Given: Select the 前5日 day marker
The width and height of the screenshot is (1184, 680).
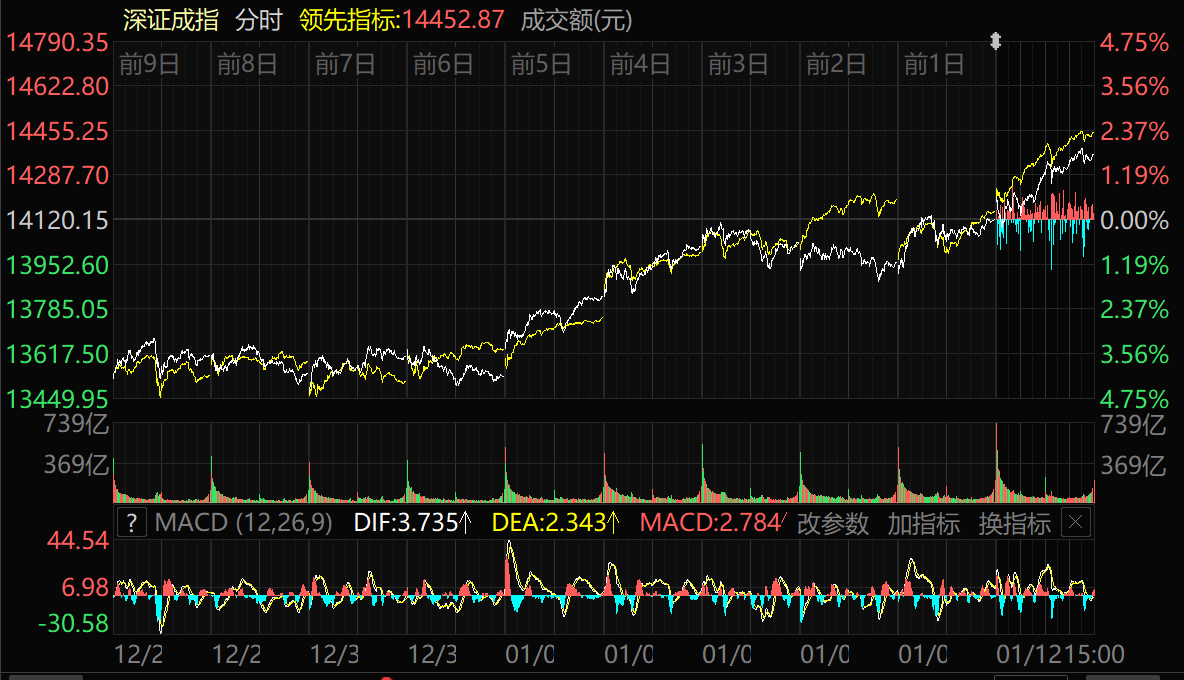Looking at the screenshot, I should click(x=541, y=65).
